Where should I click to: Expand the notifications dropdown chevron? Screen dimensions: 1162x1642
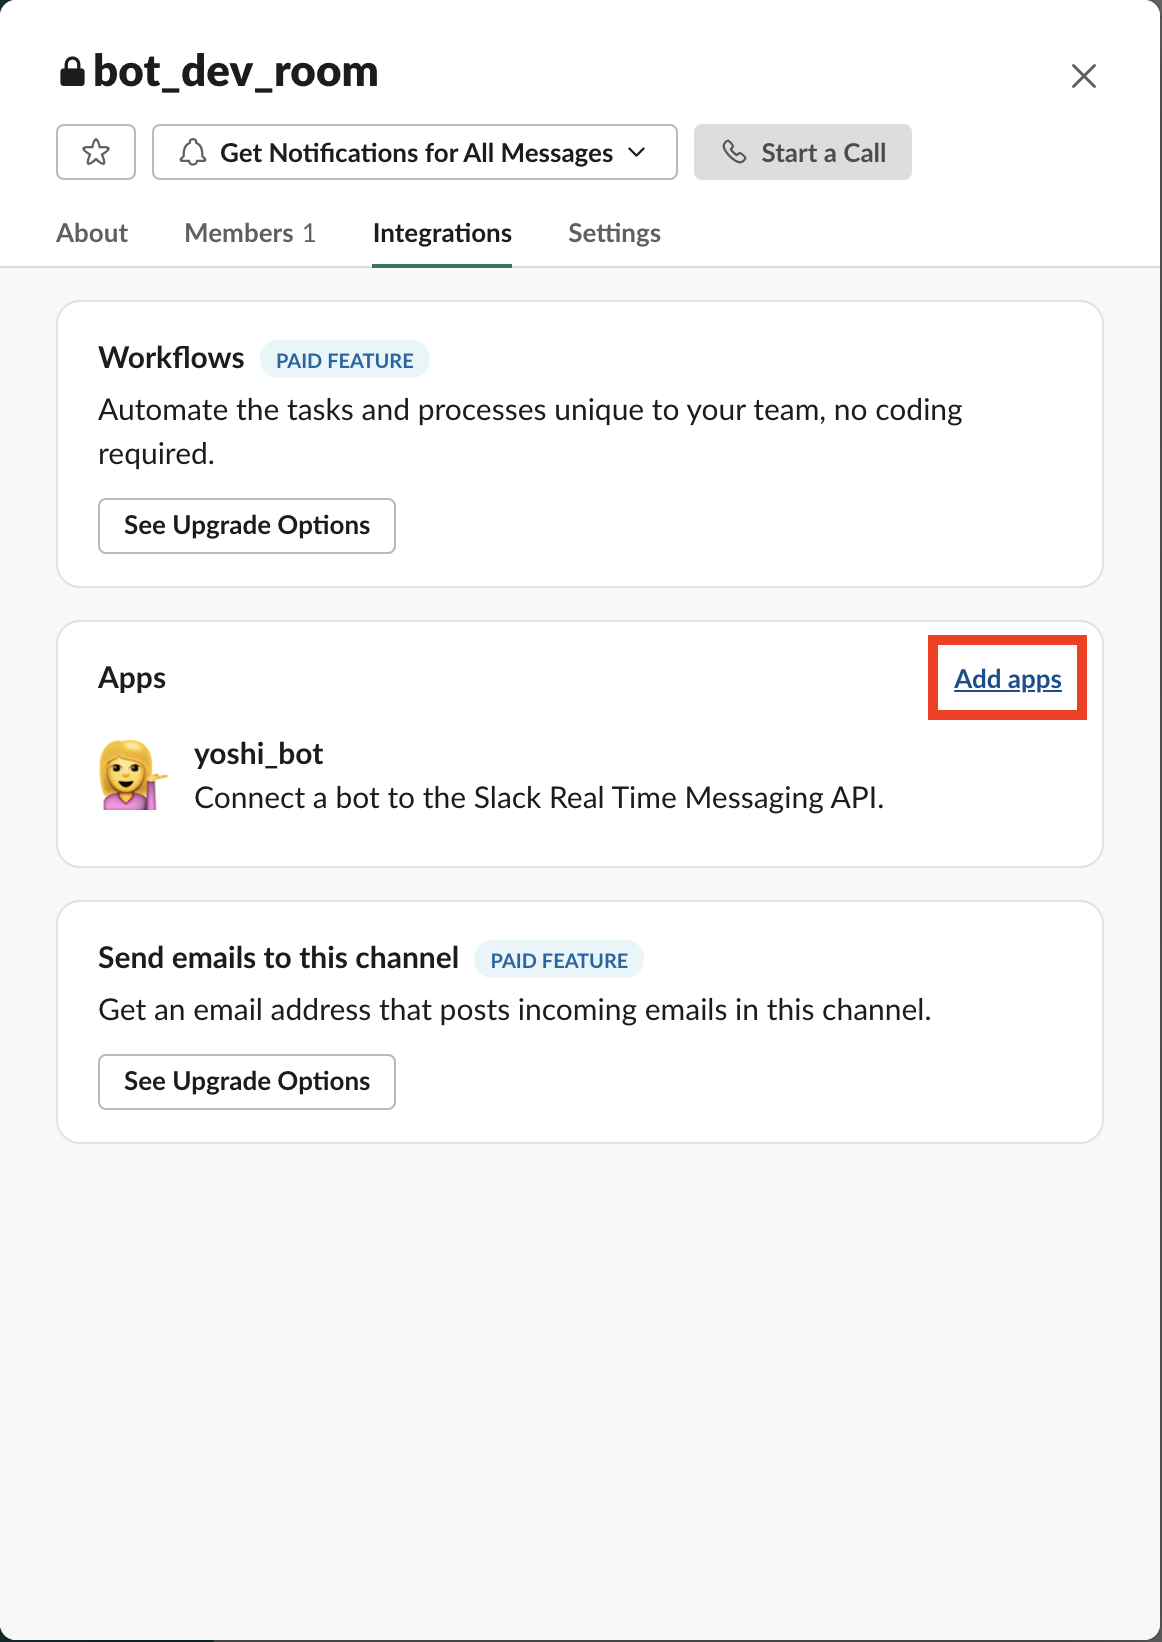pyautogui.click(x=637, y=152)
